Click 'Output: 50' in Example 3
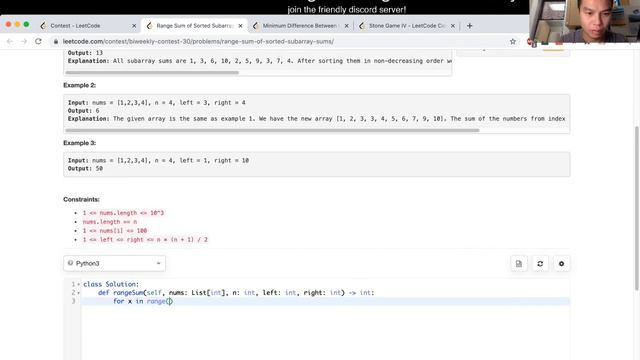Screen dimensions: 640x360 coord(85,168)
